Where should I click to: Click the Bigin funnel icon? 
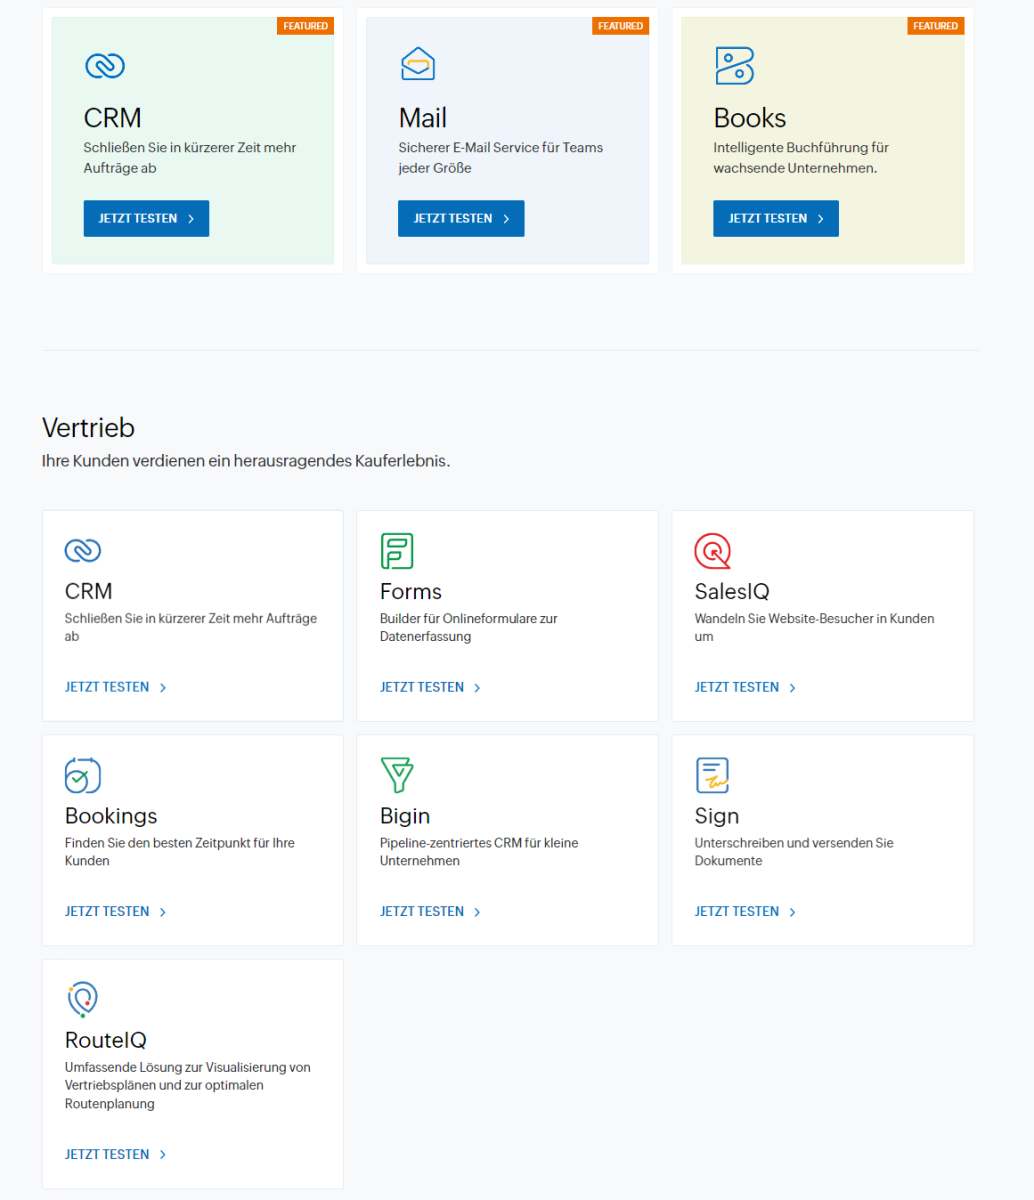coord(397,776)
